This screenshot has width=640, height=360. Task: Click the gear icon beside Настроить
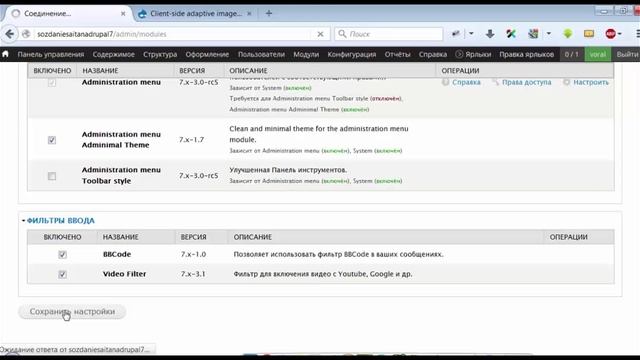click(x=567, y=82)
